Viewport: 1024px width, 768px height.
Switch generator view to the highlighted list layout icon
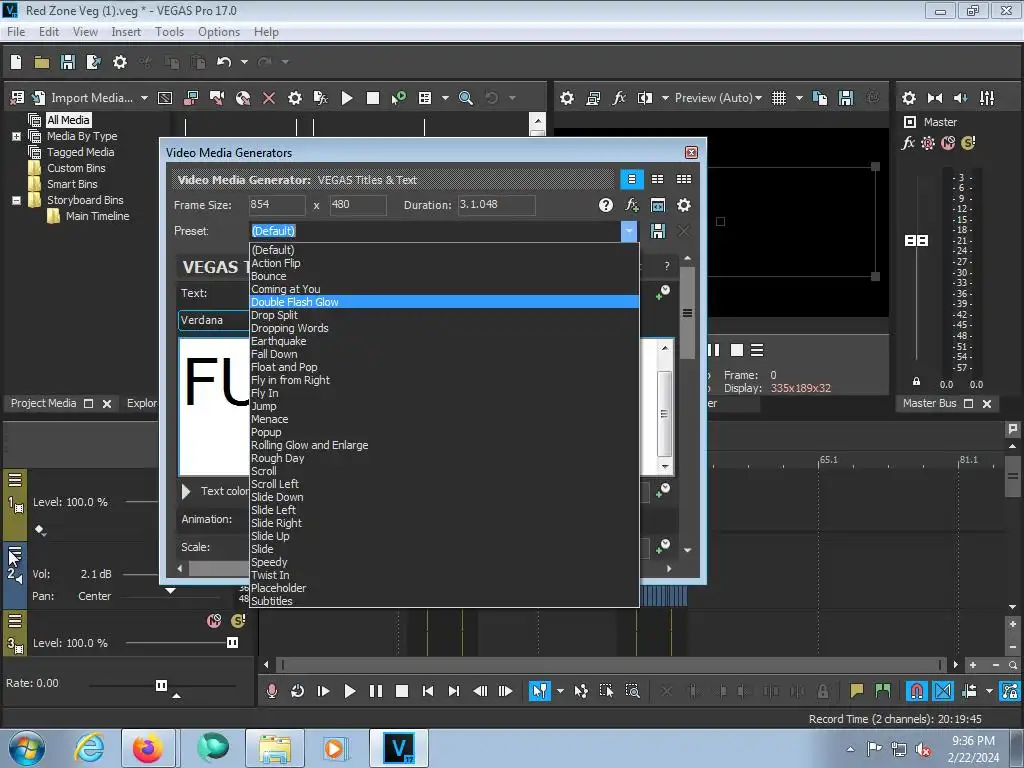[632, 179]
